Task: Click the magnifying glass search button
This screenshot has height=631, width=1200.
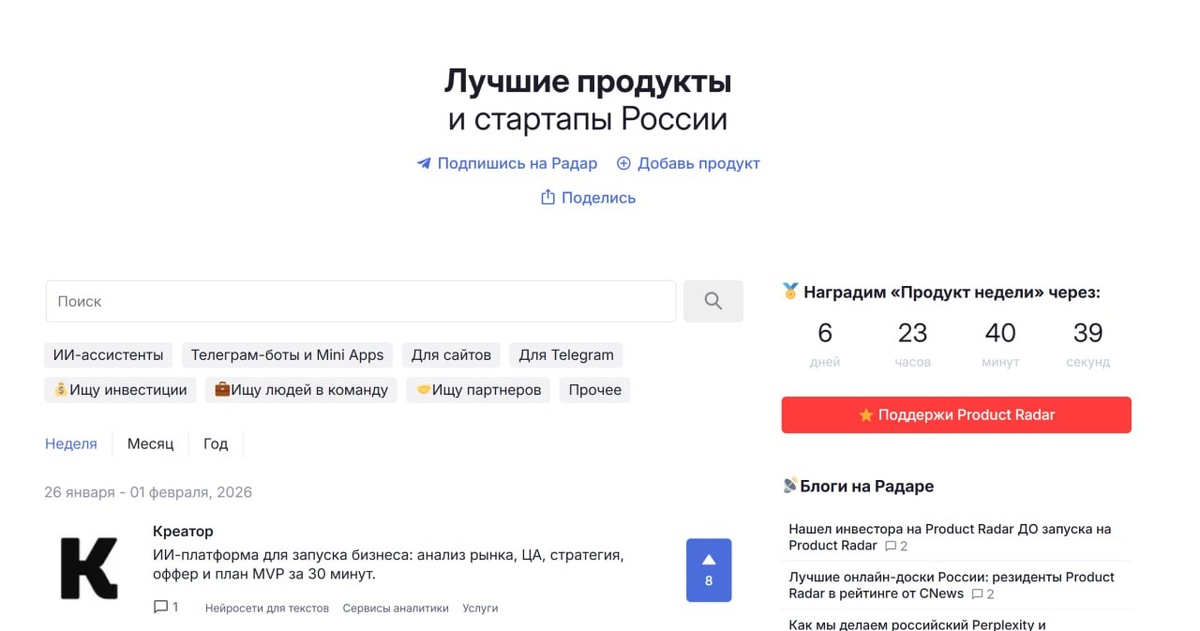Action: (713, 301)
